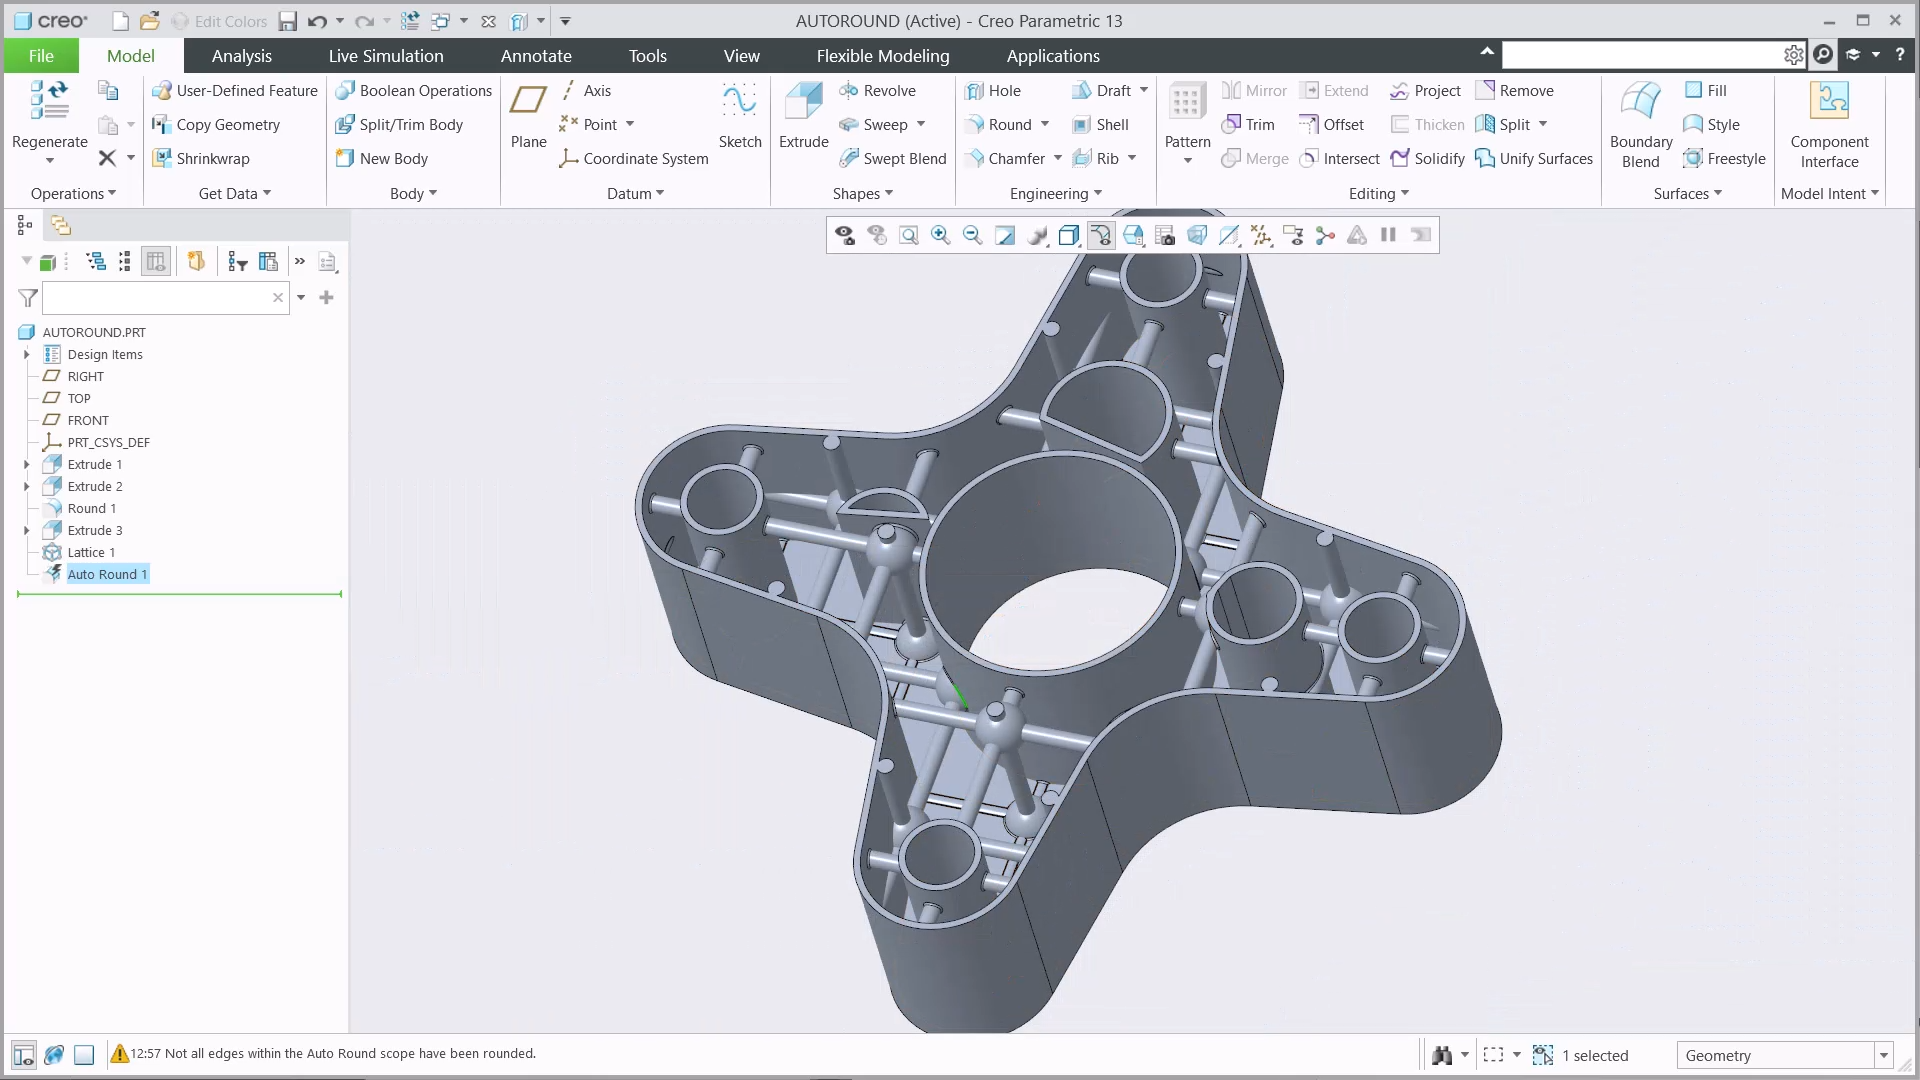Select the Shell tool

[1100, 124]
